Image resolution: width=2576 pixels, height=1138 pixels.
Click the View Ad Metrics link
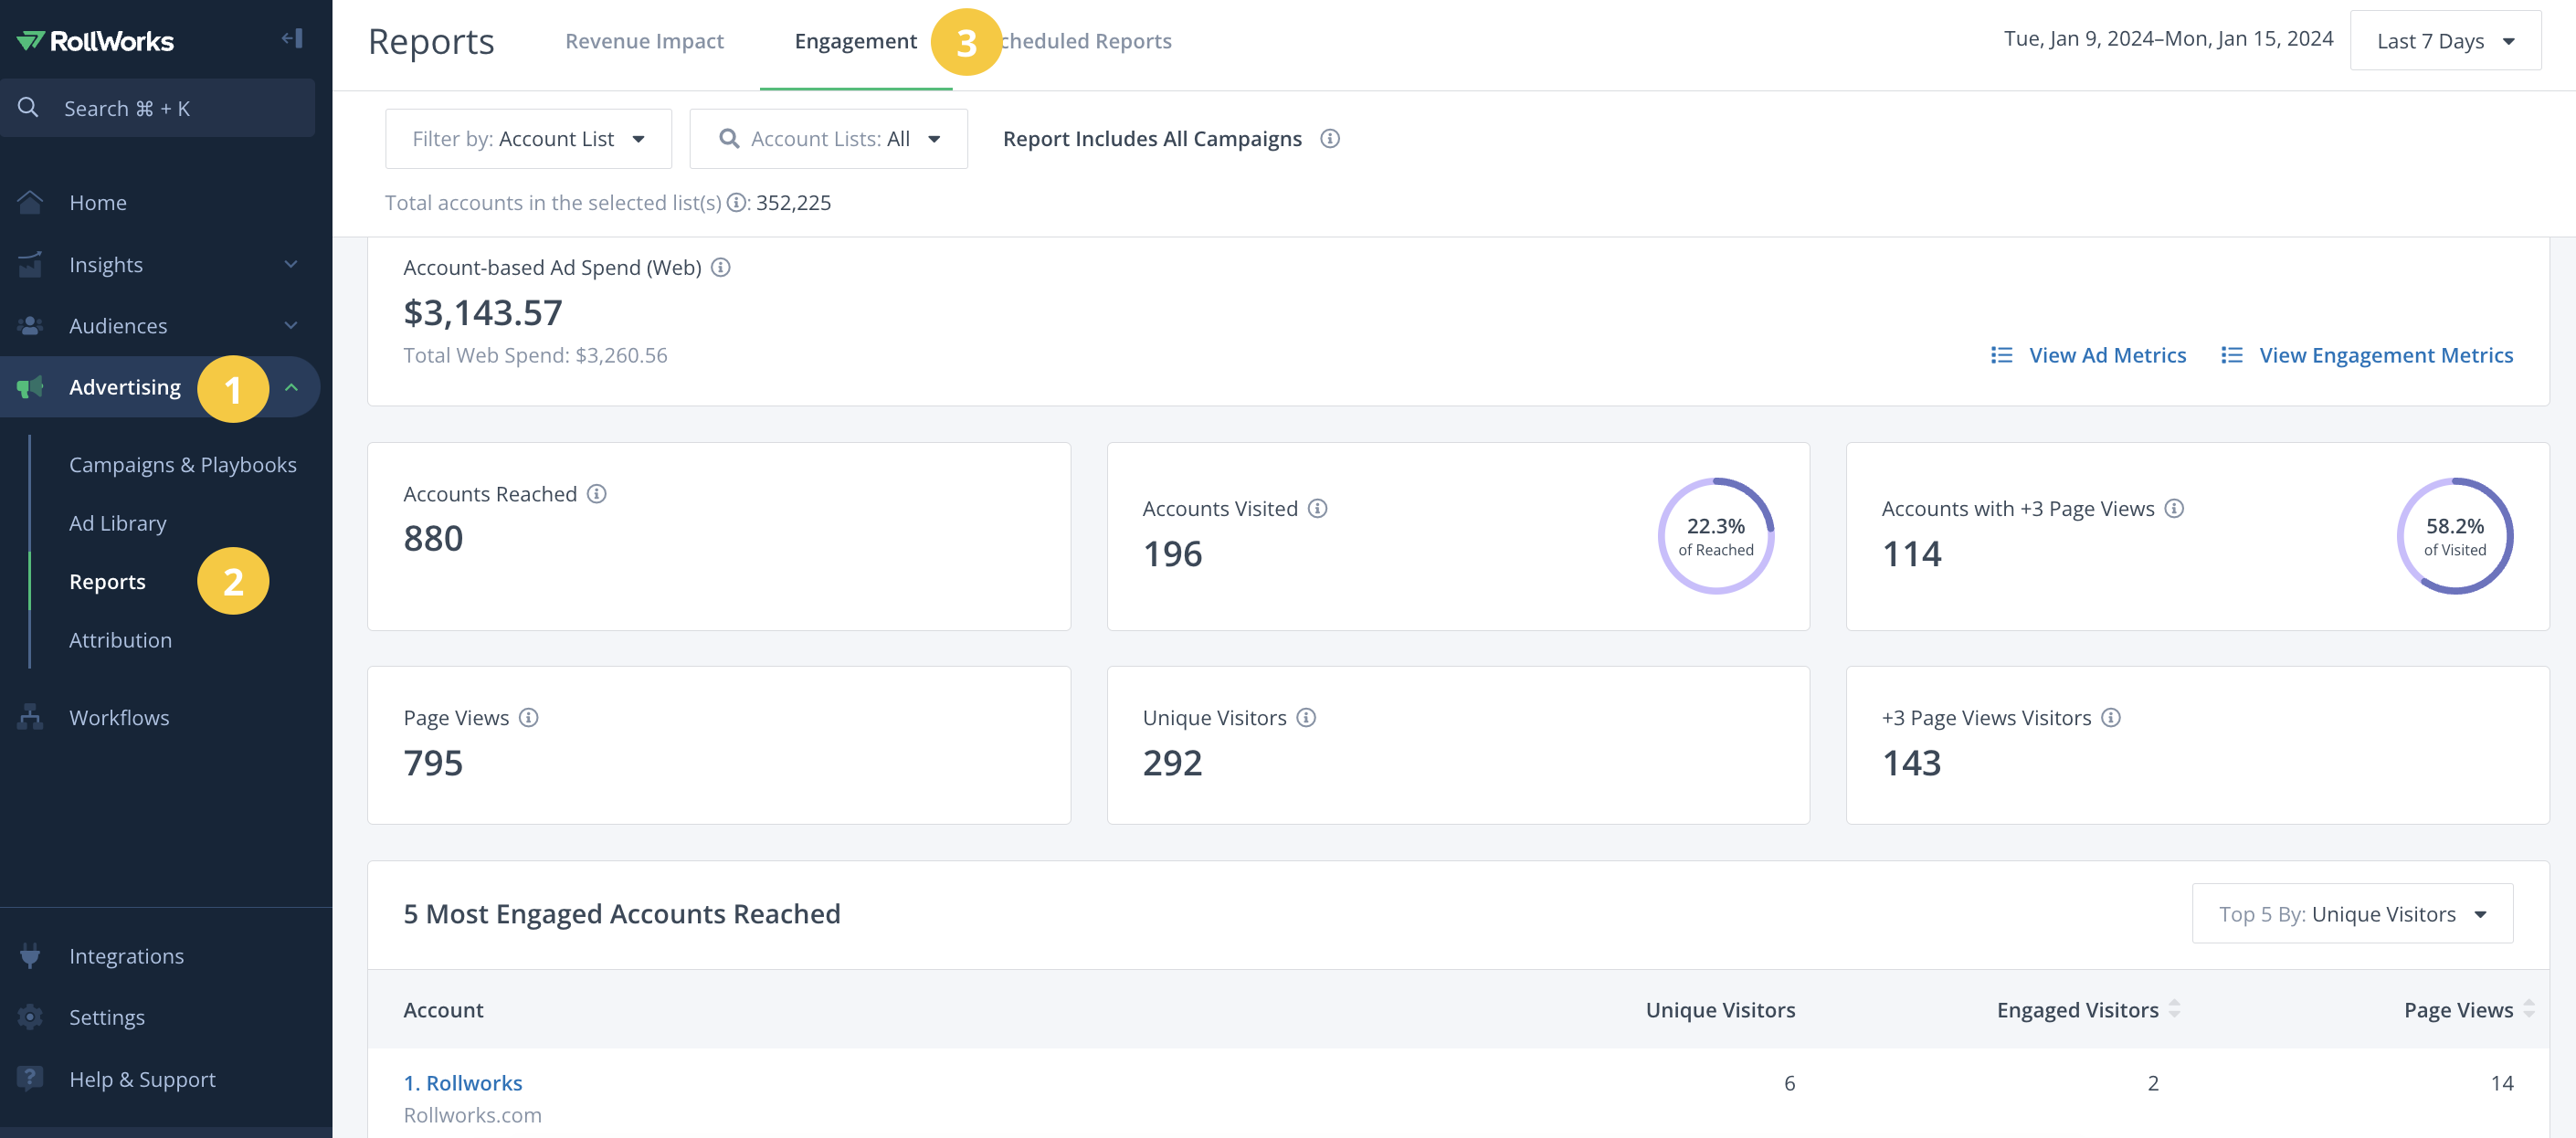pyautogui.click(x=2107, y=355)
